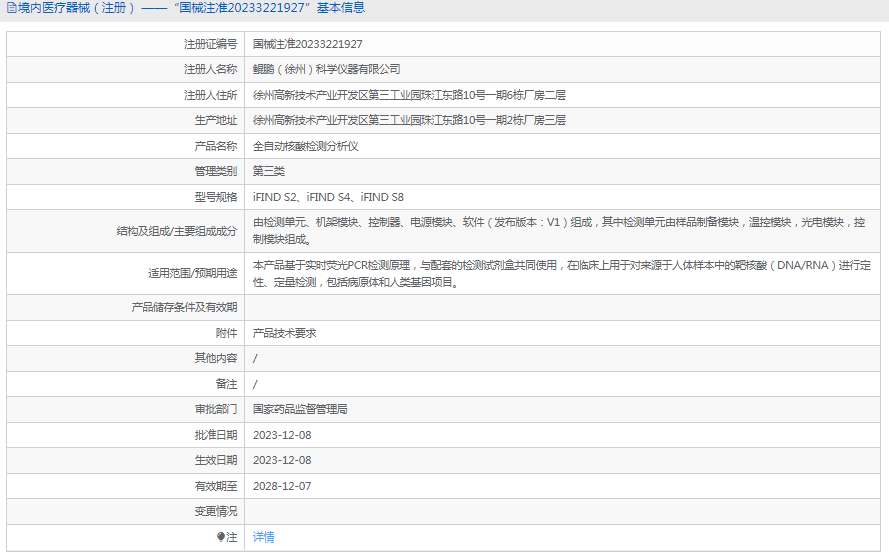Select product name 全自动核酸检测分析仪
Screen dimensions: 889x559
point(306,146)
